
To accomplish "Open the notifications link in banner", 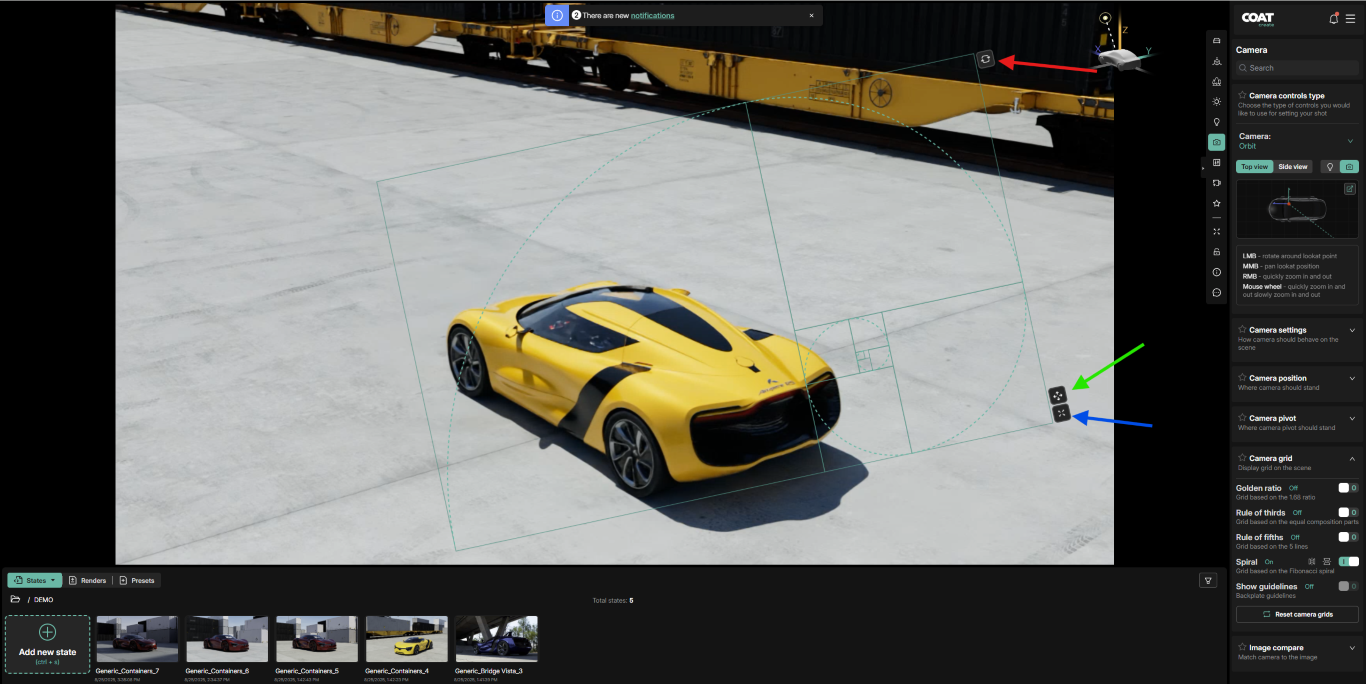I will (652, 16).
